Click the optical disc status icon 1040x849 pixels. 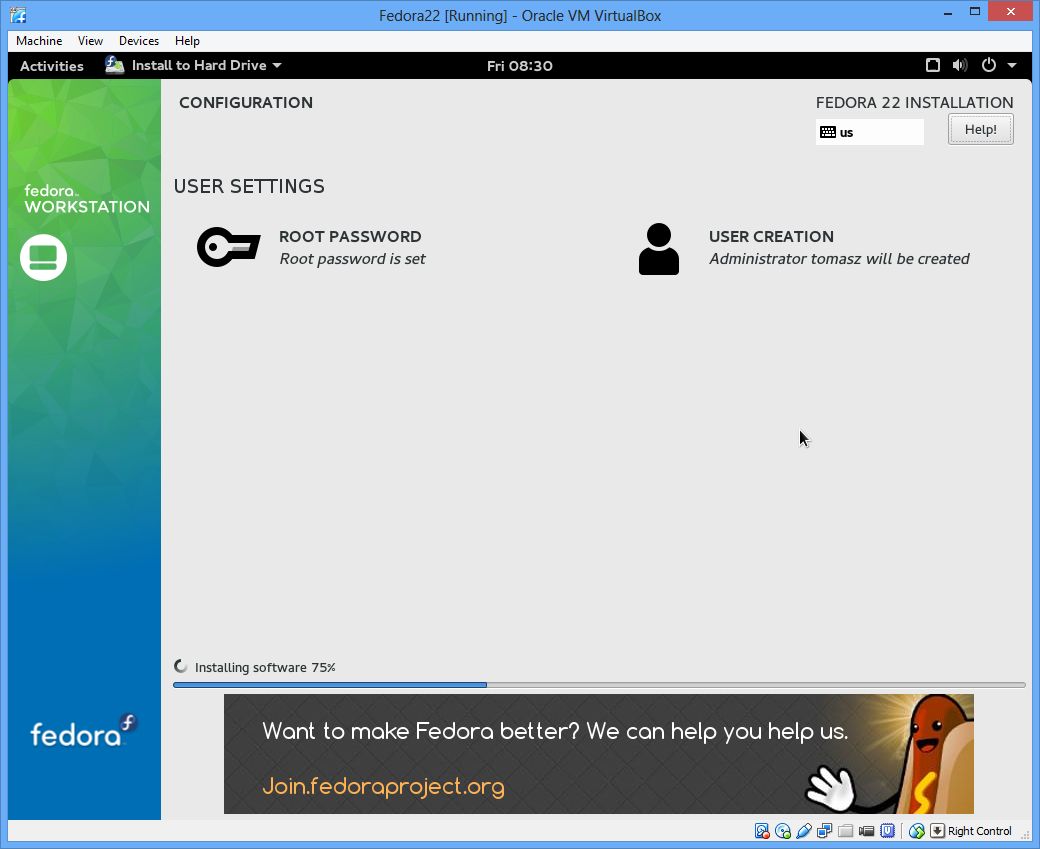point(783,830)
